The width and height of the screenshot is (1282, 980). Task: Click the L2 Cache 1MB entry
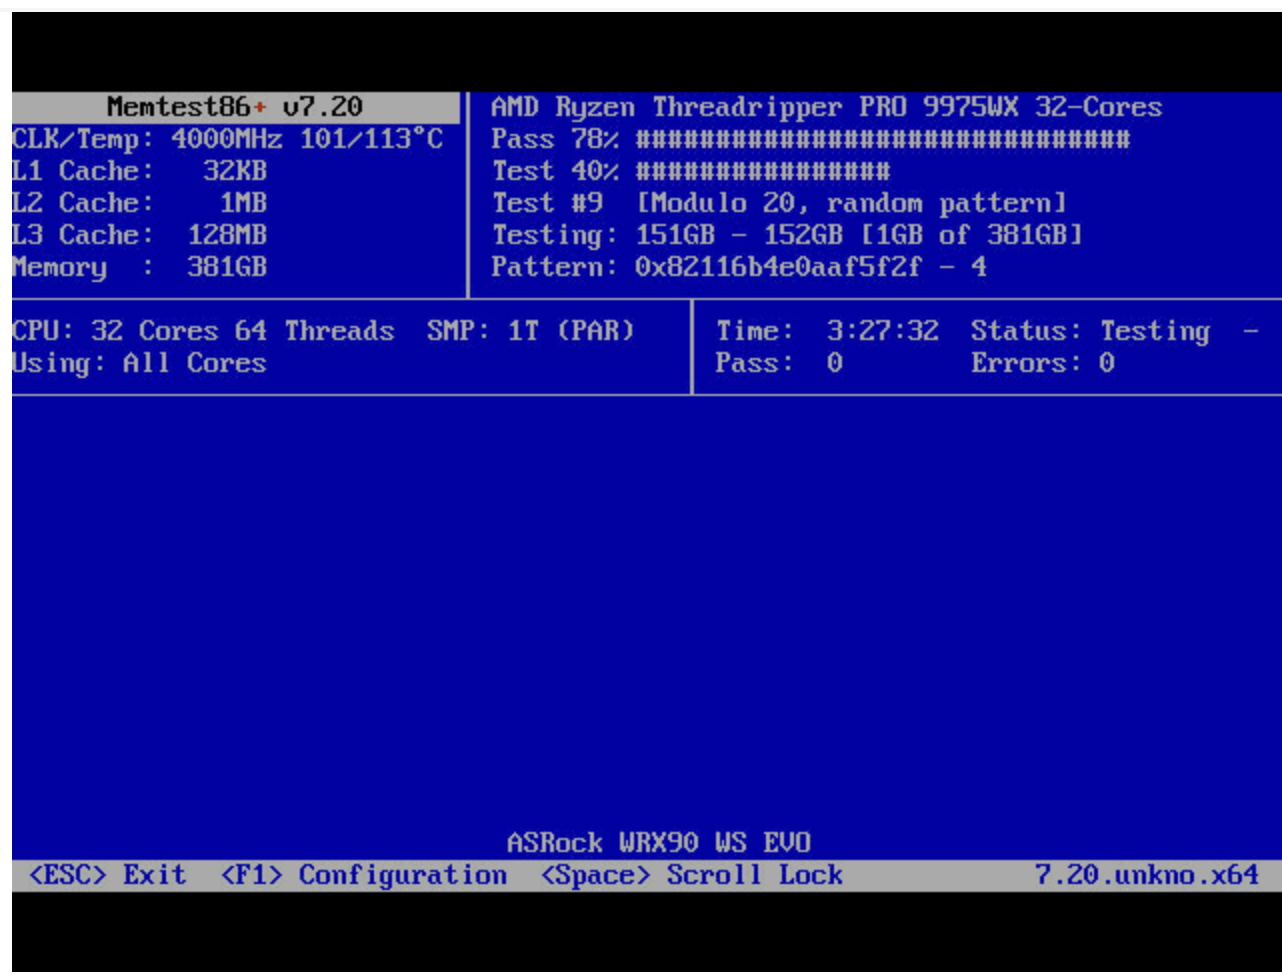click(x=139, y=202)
